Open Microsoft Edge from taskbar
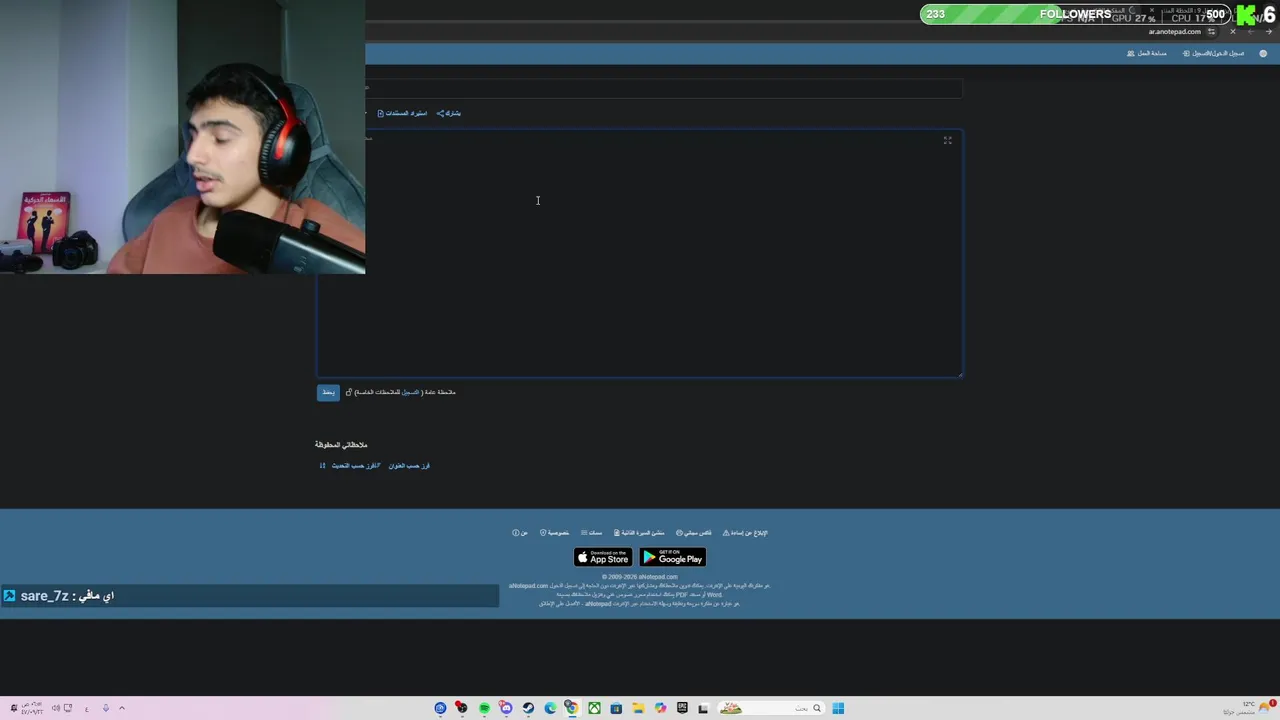Viewport: 1280px width, 720px height. coord(550,708)
